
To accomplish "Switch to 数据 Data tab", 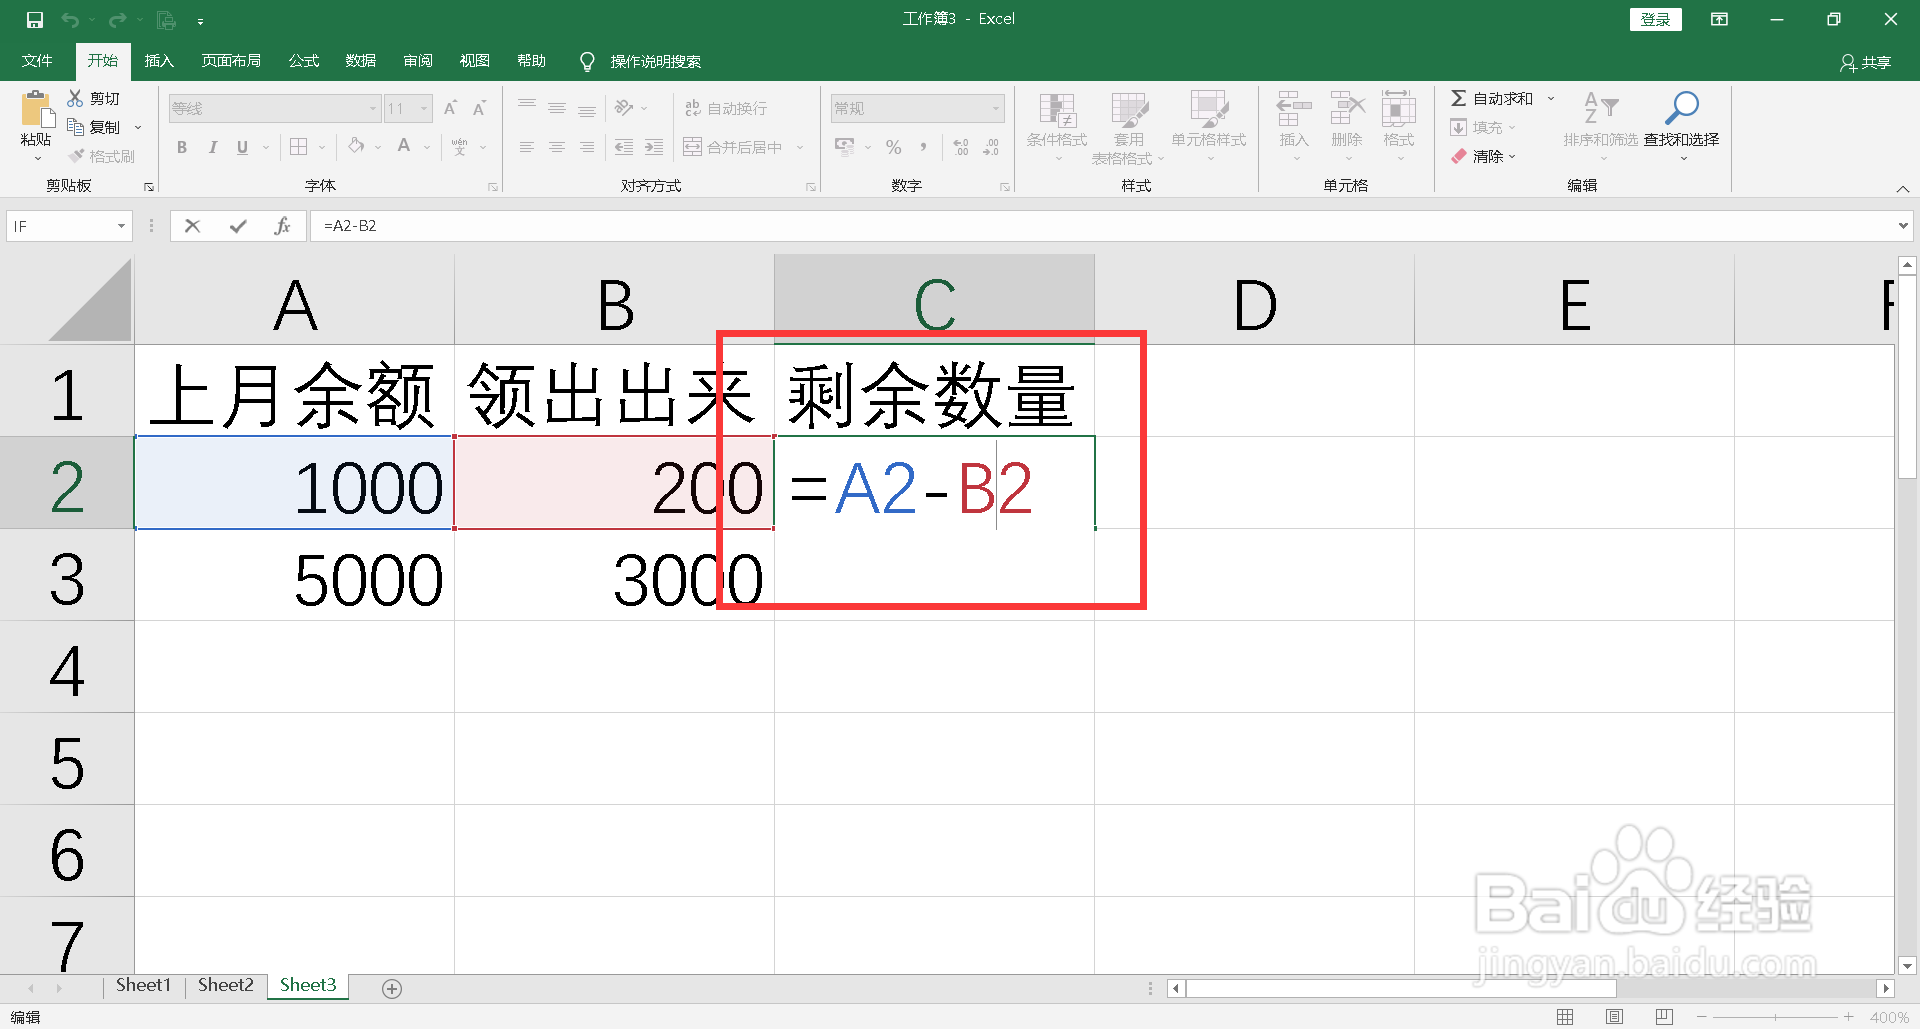I will coord(361,62).
